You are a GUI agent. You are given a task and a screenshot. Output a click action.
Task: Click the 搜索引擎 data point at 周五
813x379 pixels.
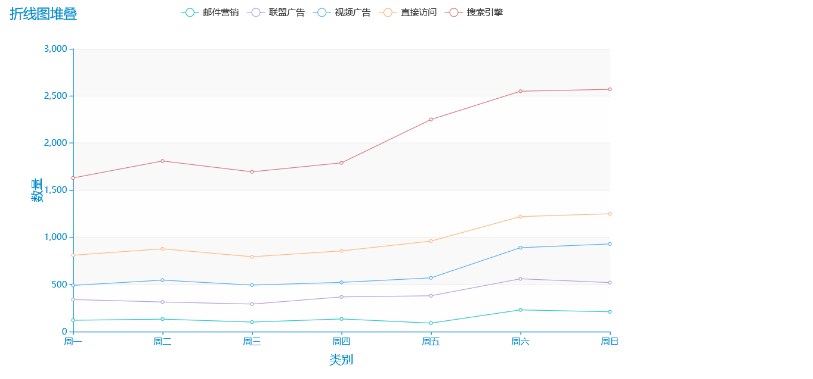[x=431, y=120]
